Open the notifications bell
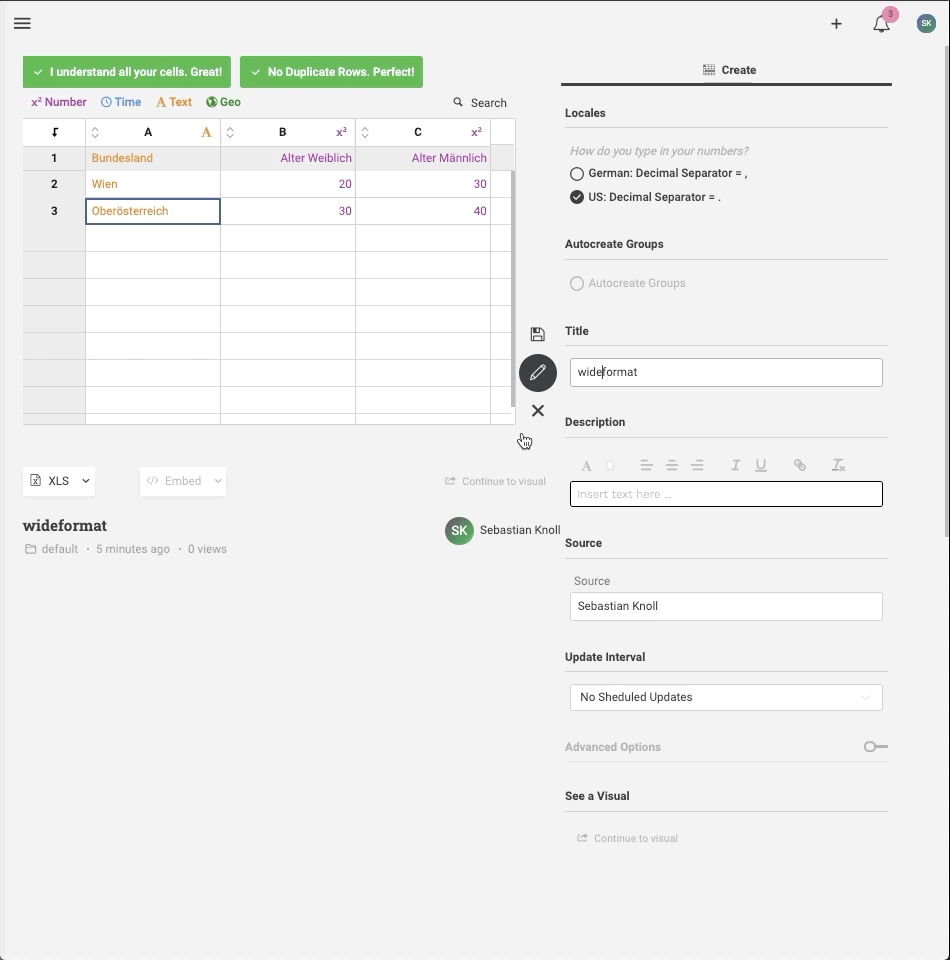 tap(881, 24)
